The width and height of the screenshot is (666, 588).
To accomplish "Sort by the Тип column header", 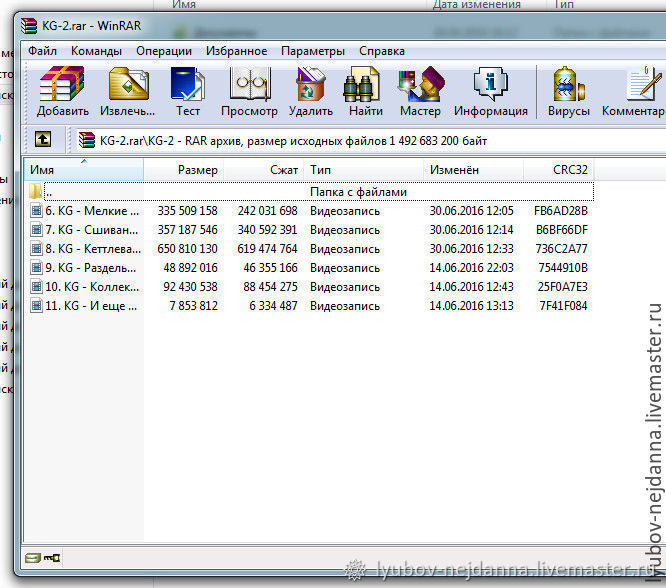I will point(364,170).
